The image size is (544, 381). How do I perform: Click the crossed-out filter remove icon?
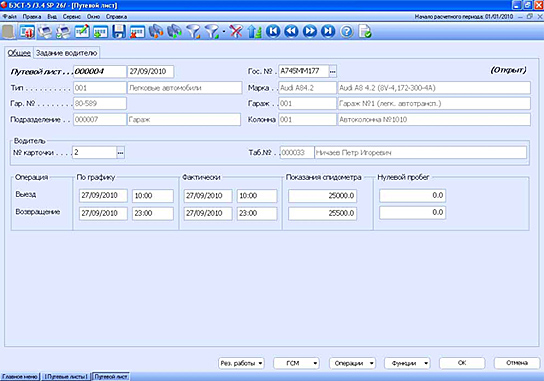coord(236,32)
